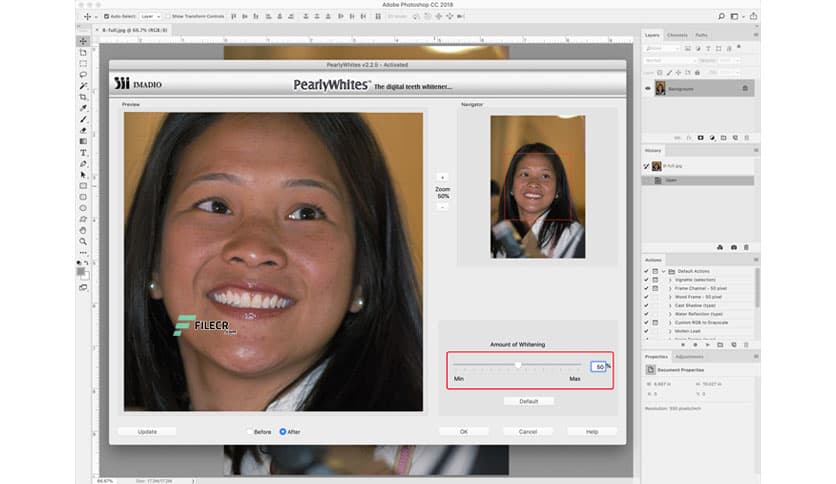Click the Update button
The height and width of the screenshot is (484, 836).
click(147, 432)
